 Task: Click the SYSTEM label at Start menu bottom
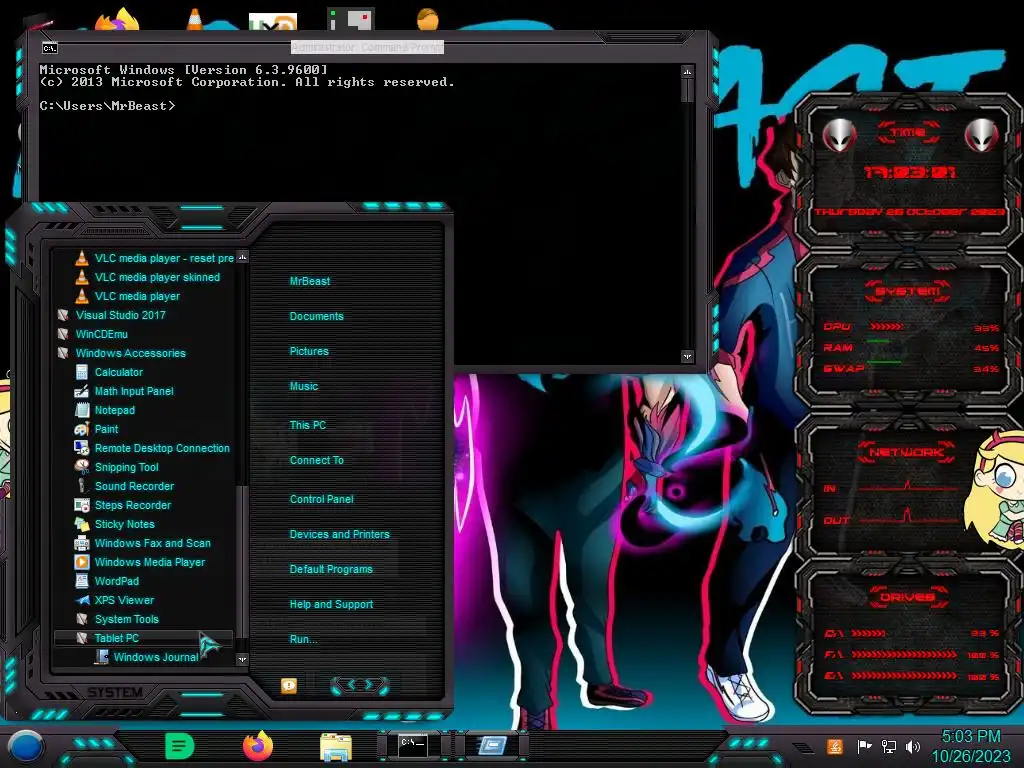115,692
